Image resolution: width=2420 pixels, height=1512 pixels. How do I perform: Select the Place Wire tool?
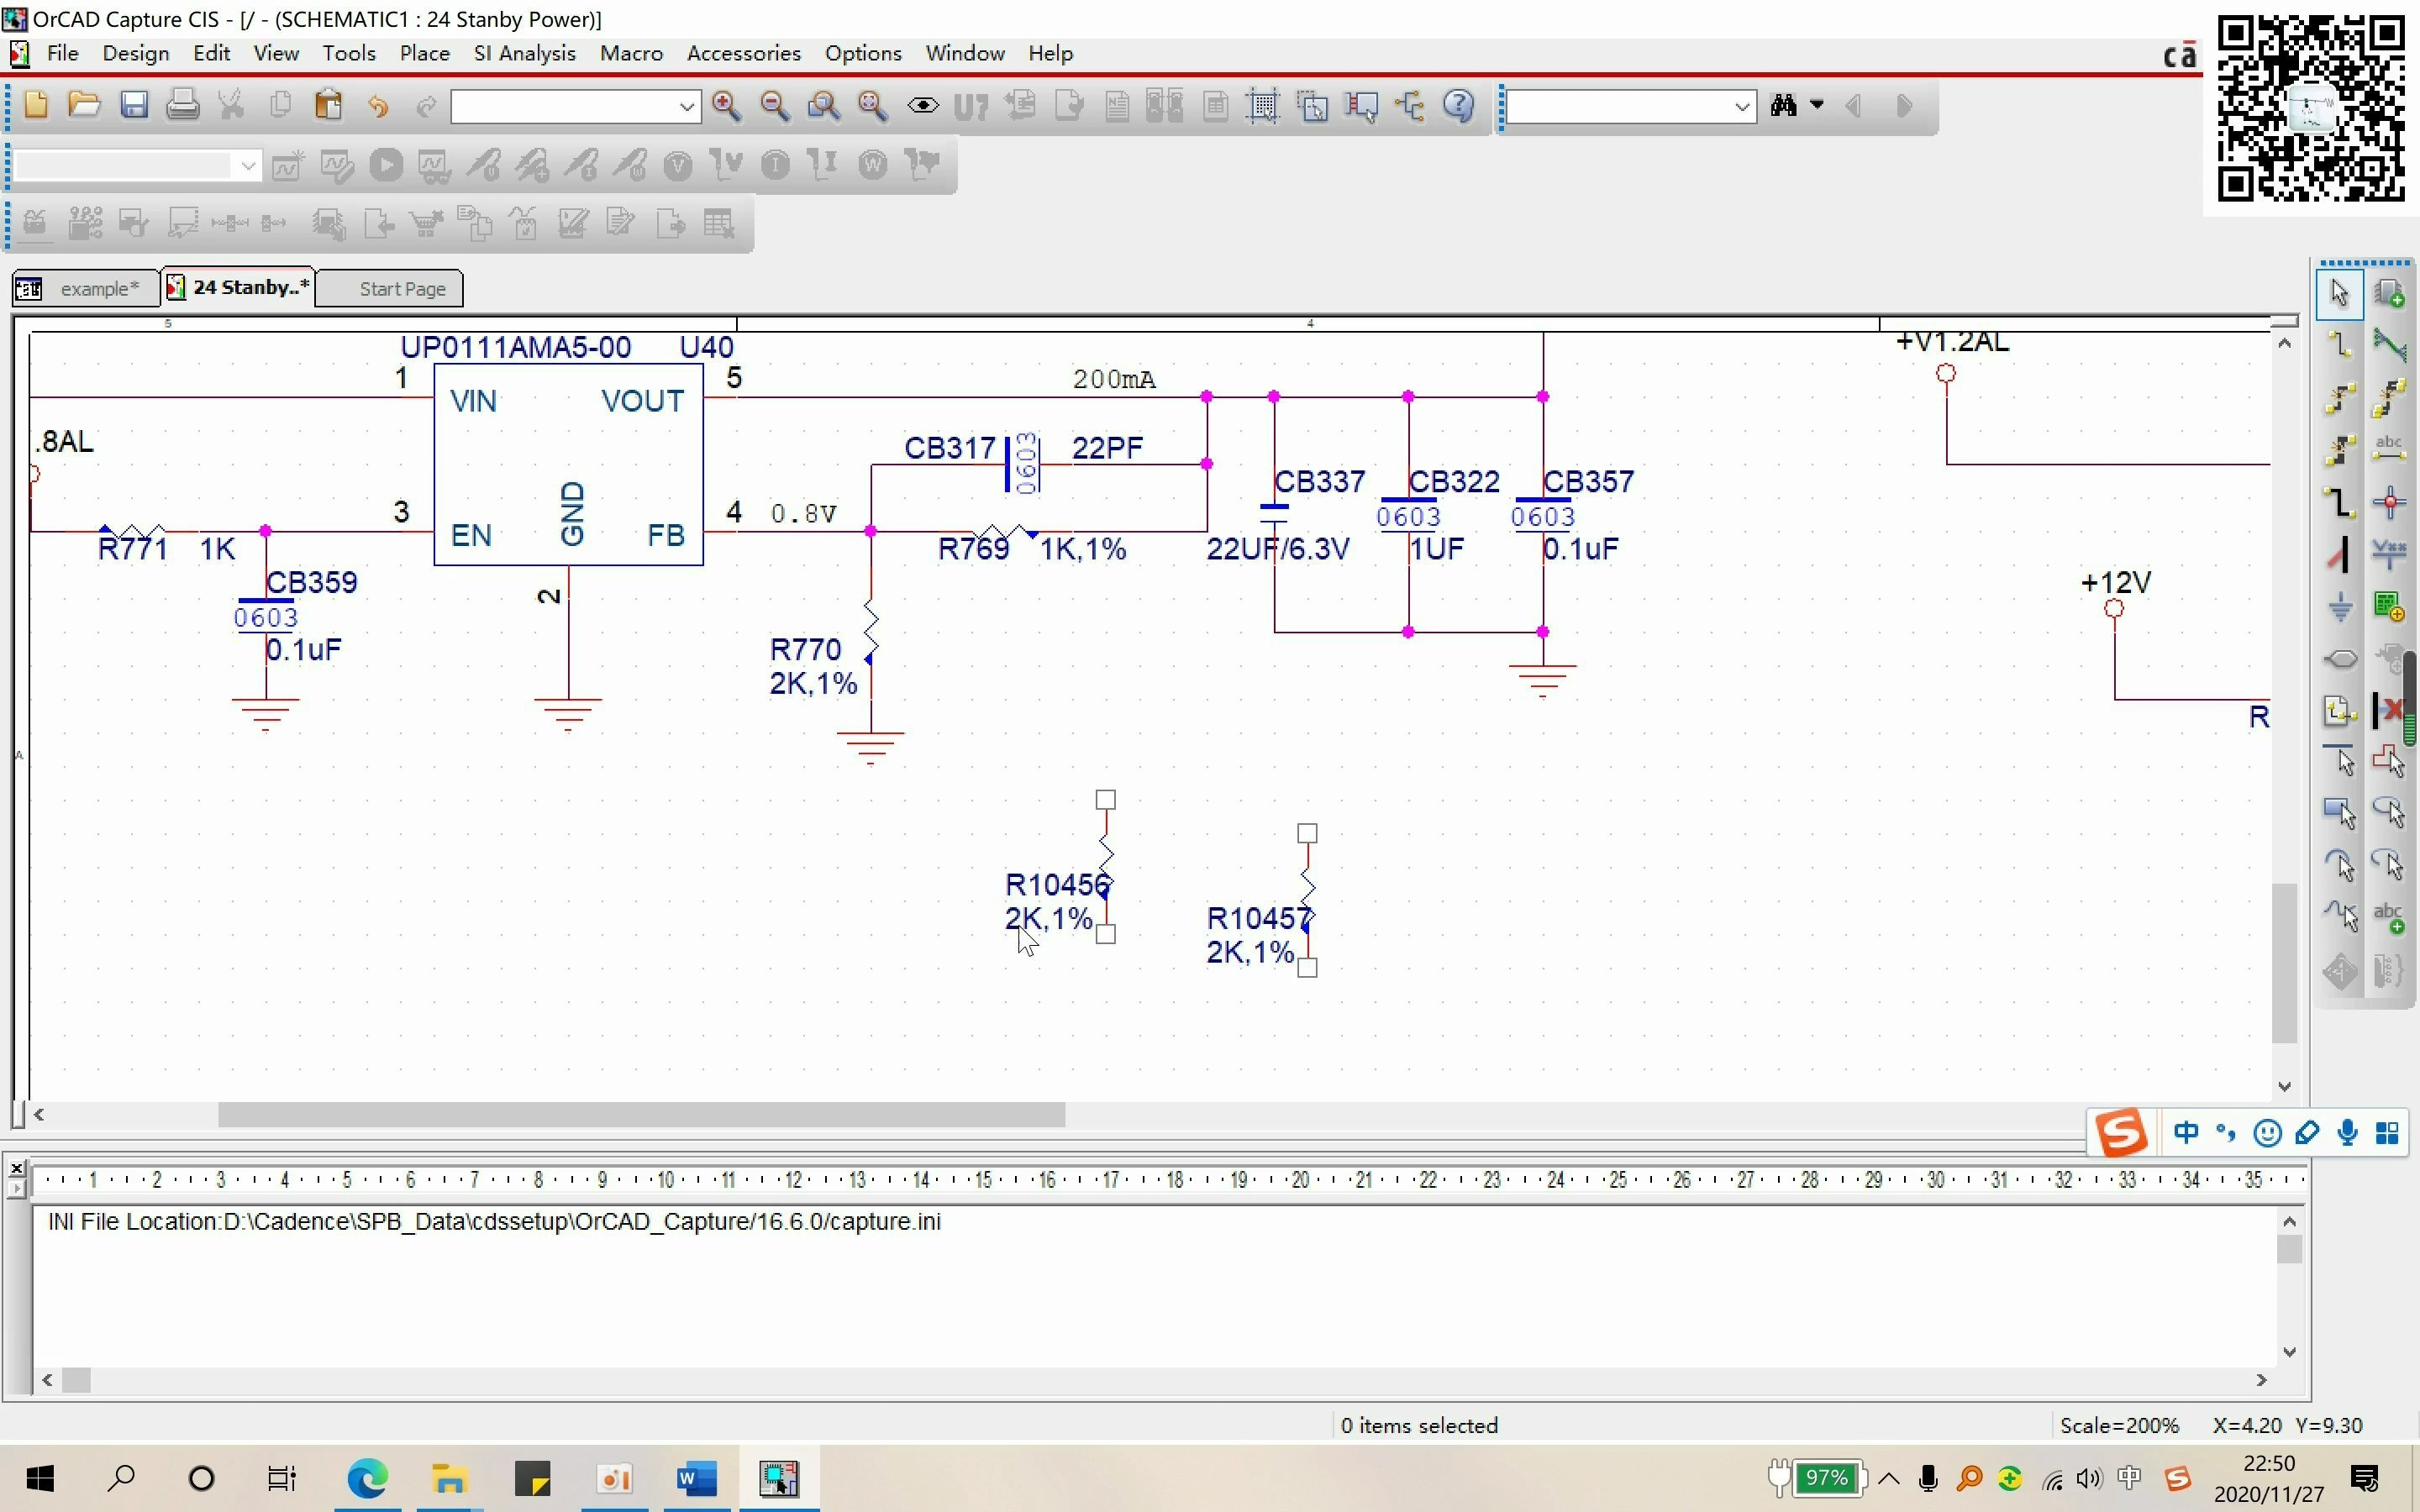tap(2340, 346)
